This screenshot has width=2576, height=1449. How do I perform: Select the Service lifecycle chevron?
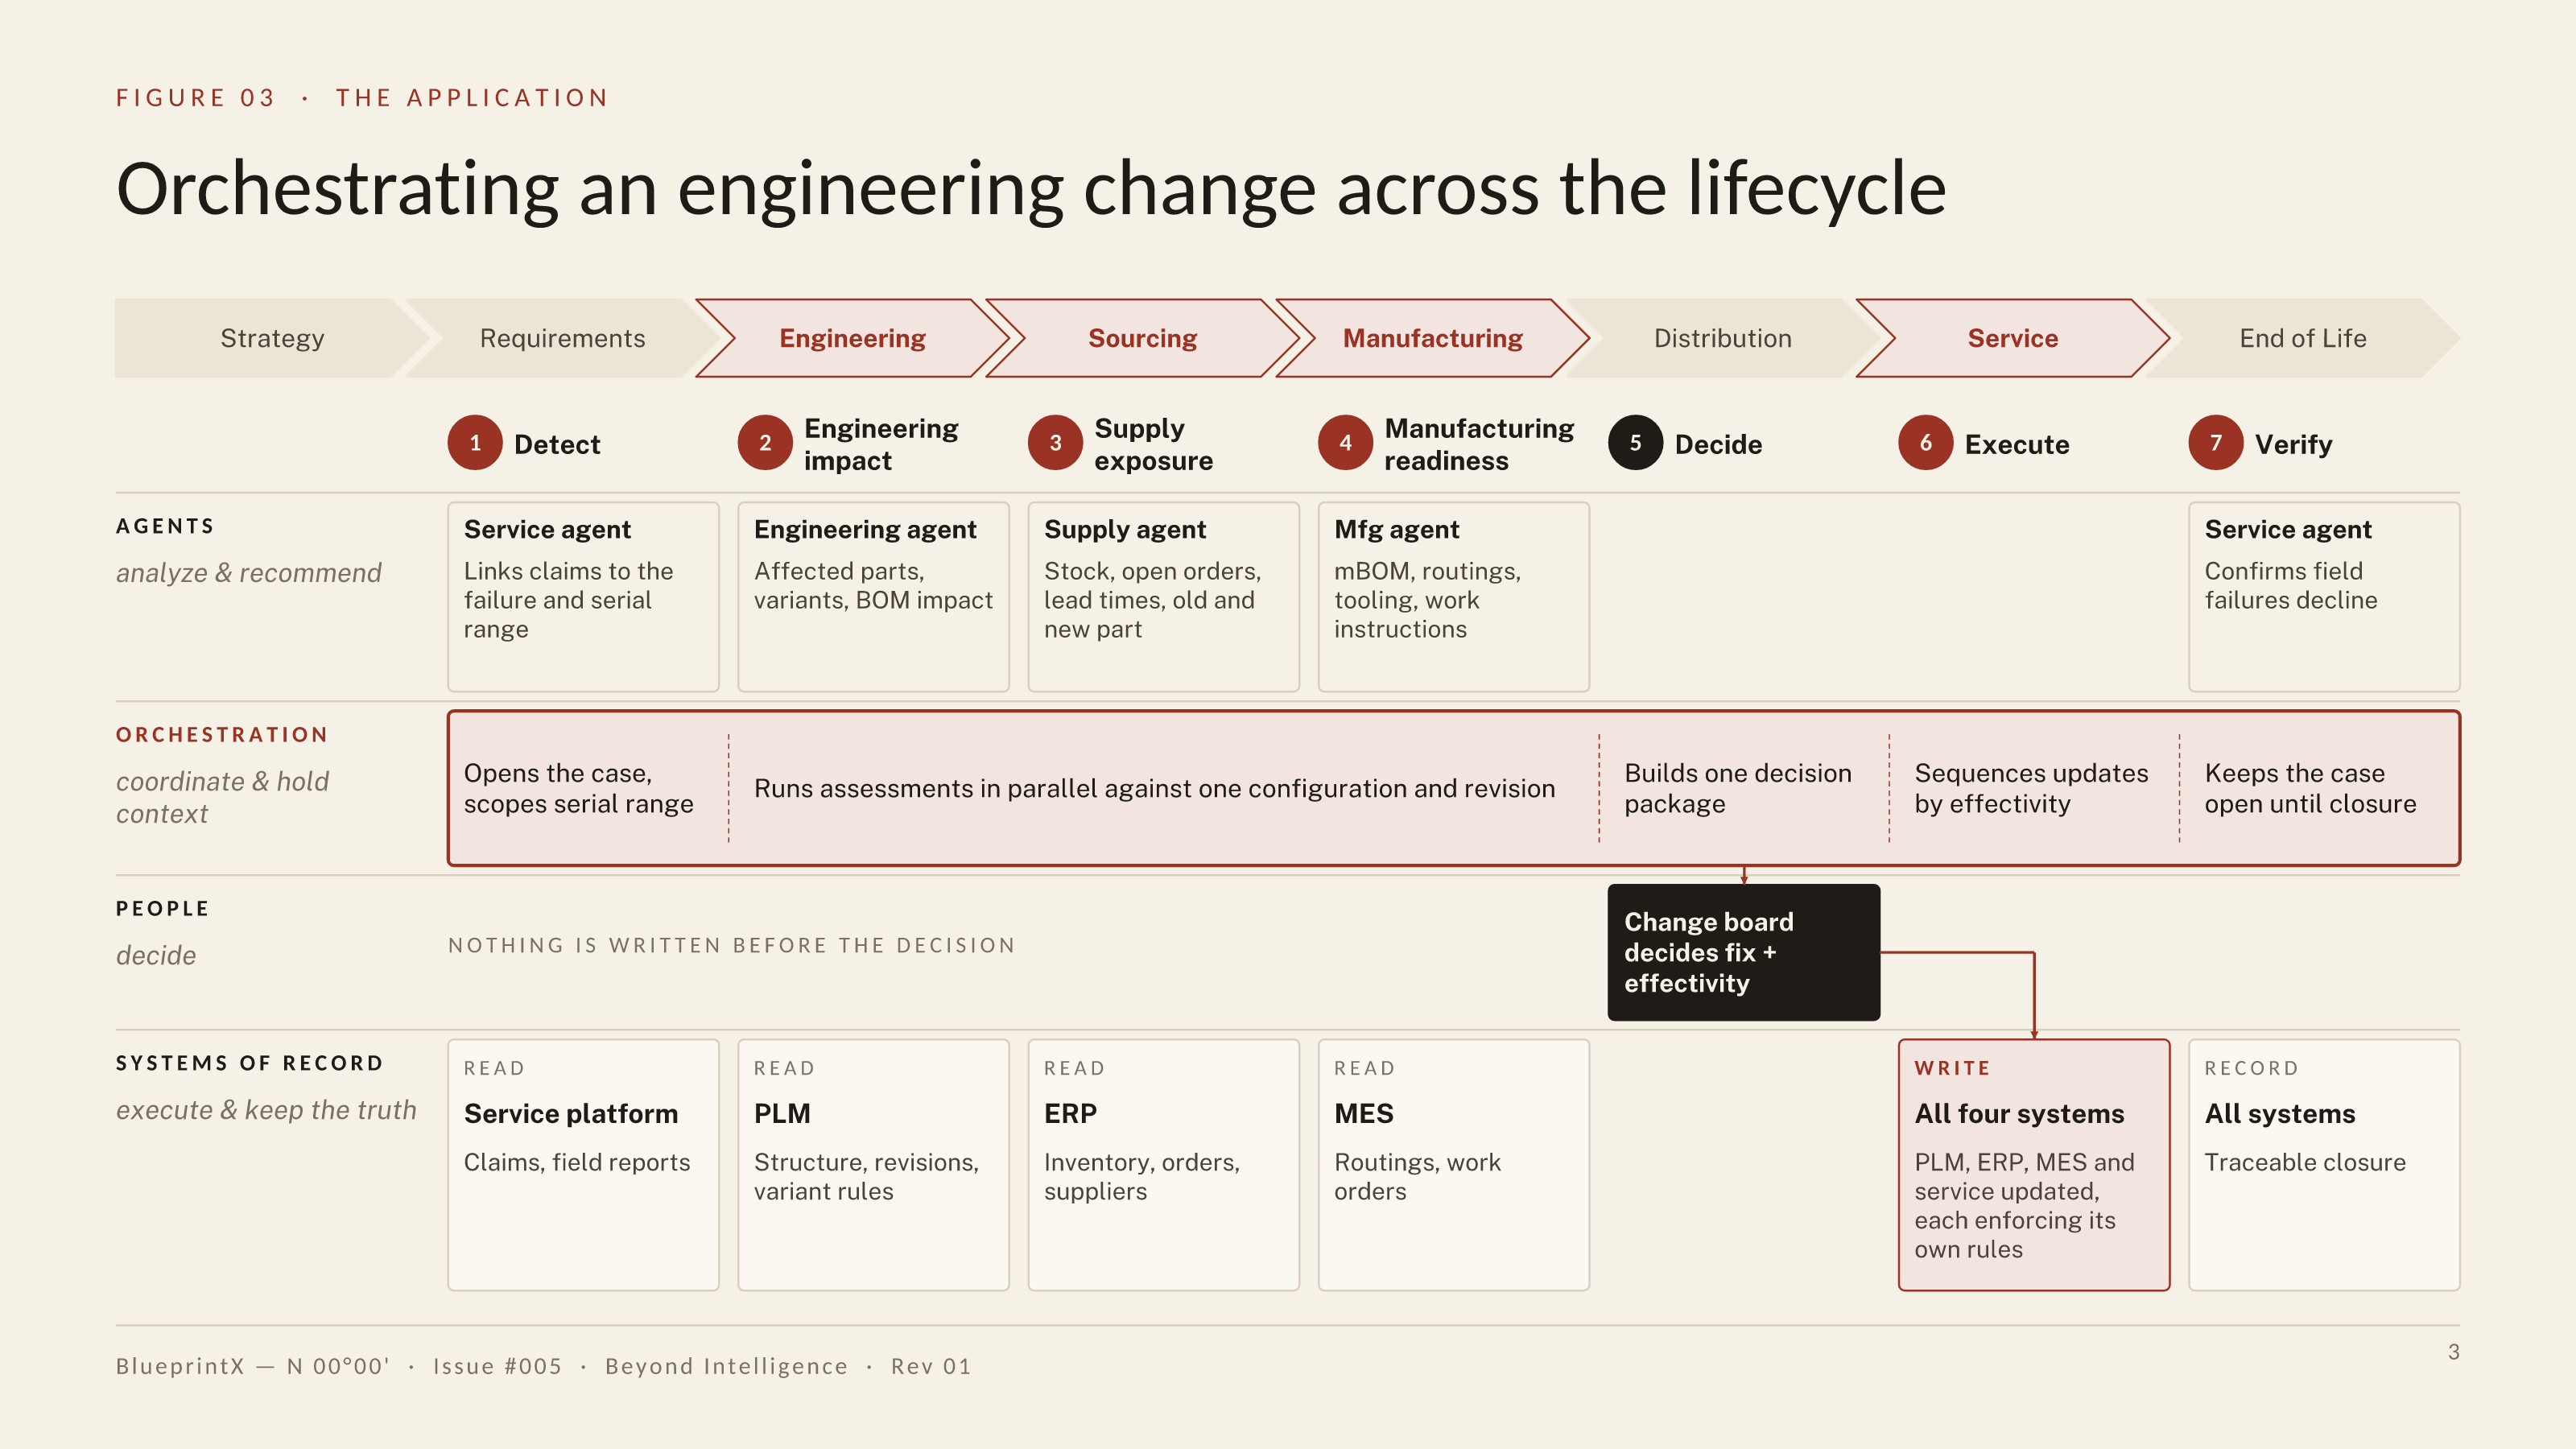click(x=2013, y=338)
